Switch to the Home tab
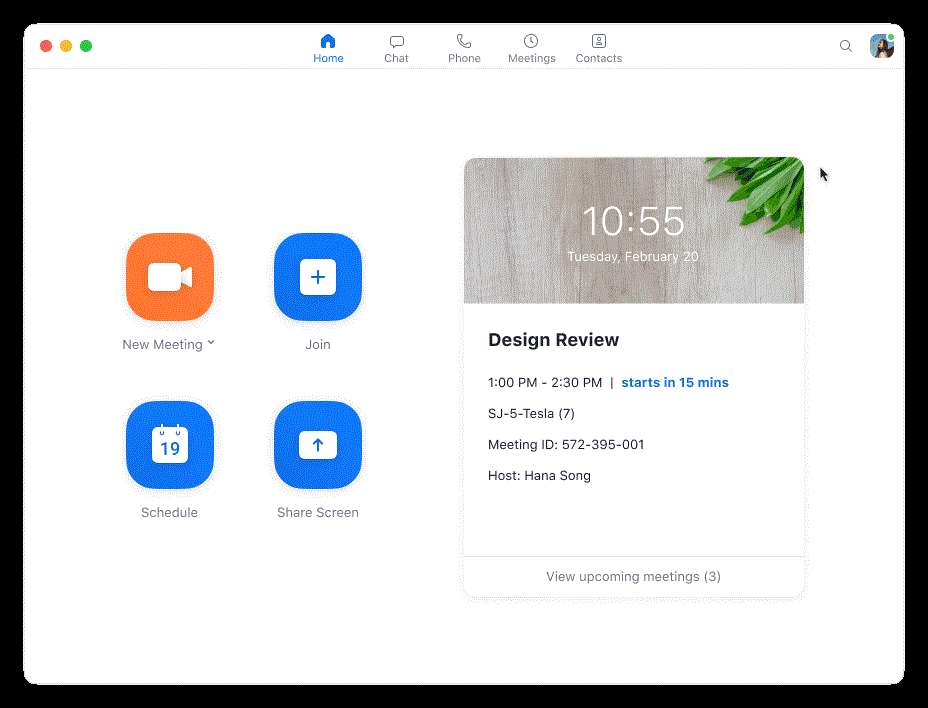The height and width of the screenshot is (708, 928). click(328, 49)
